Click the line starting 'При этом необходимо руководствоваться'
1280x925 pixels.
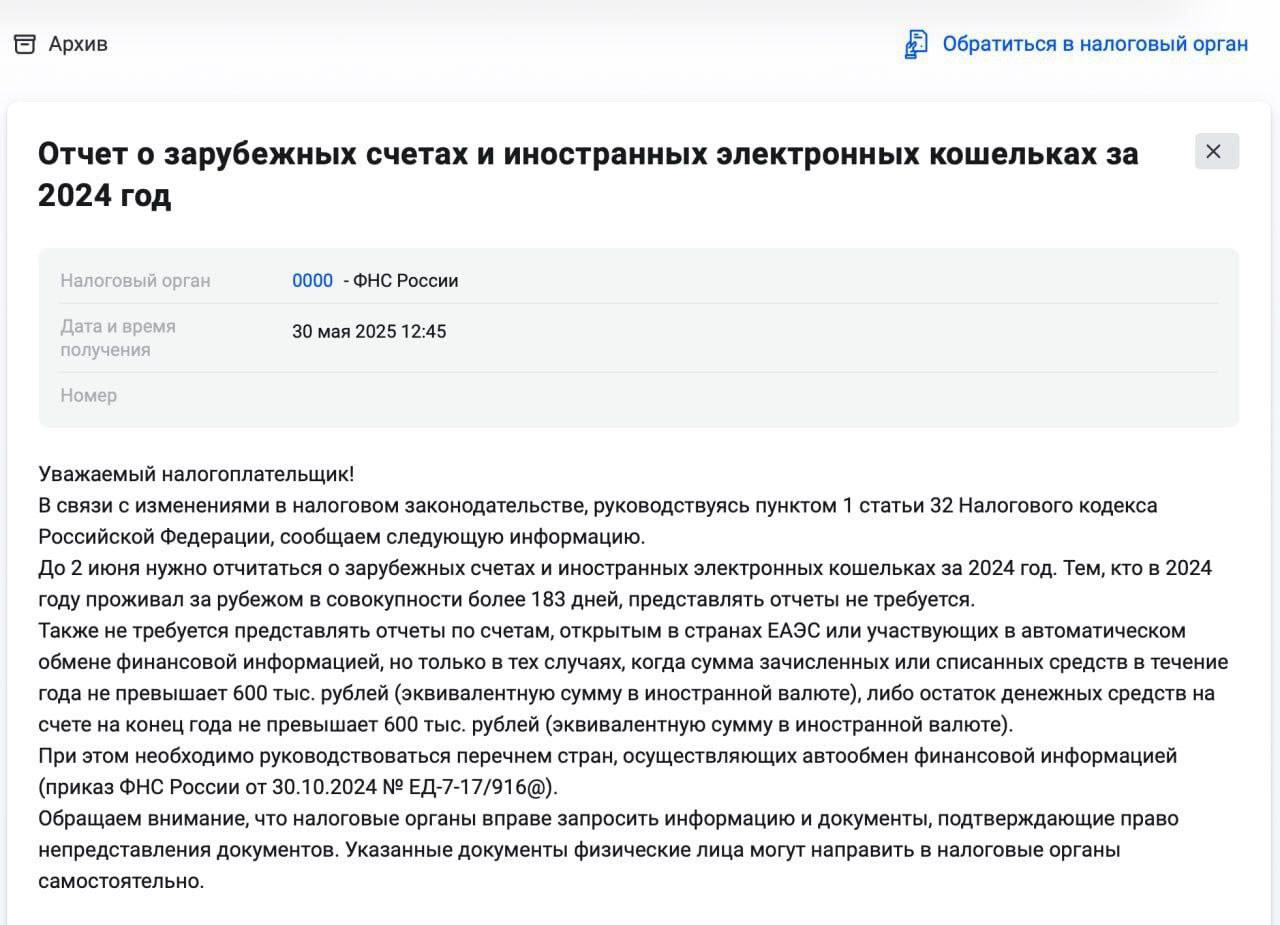tap(608, 756)
